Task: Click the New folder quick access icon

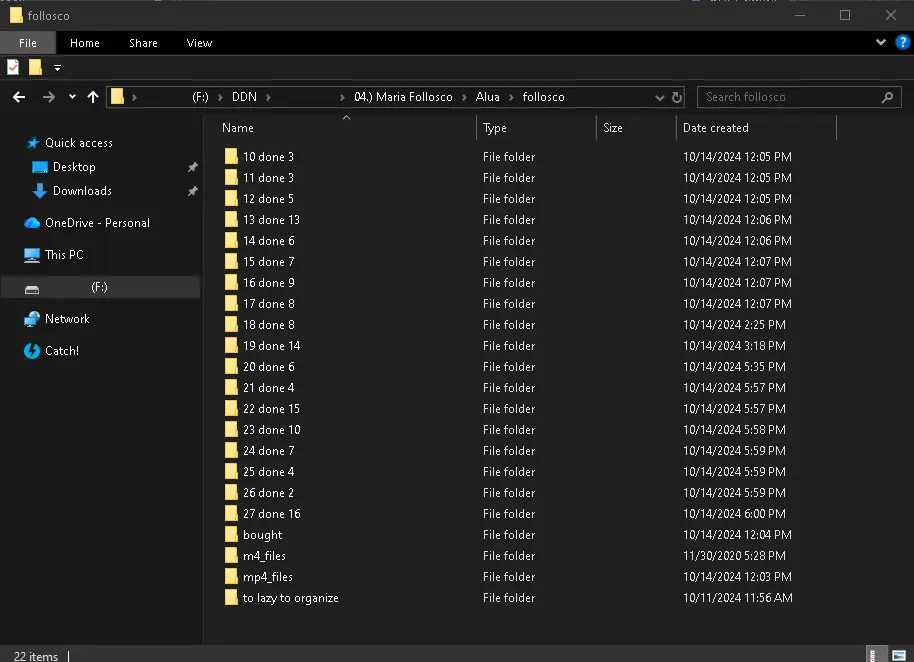Action: (x=35, y=68)
